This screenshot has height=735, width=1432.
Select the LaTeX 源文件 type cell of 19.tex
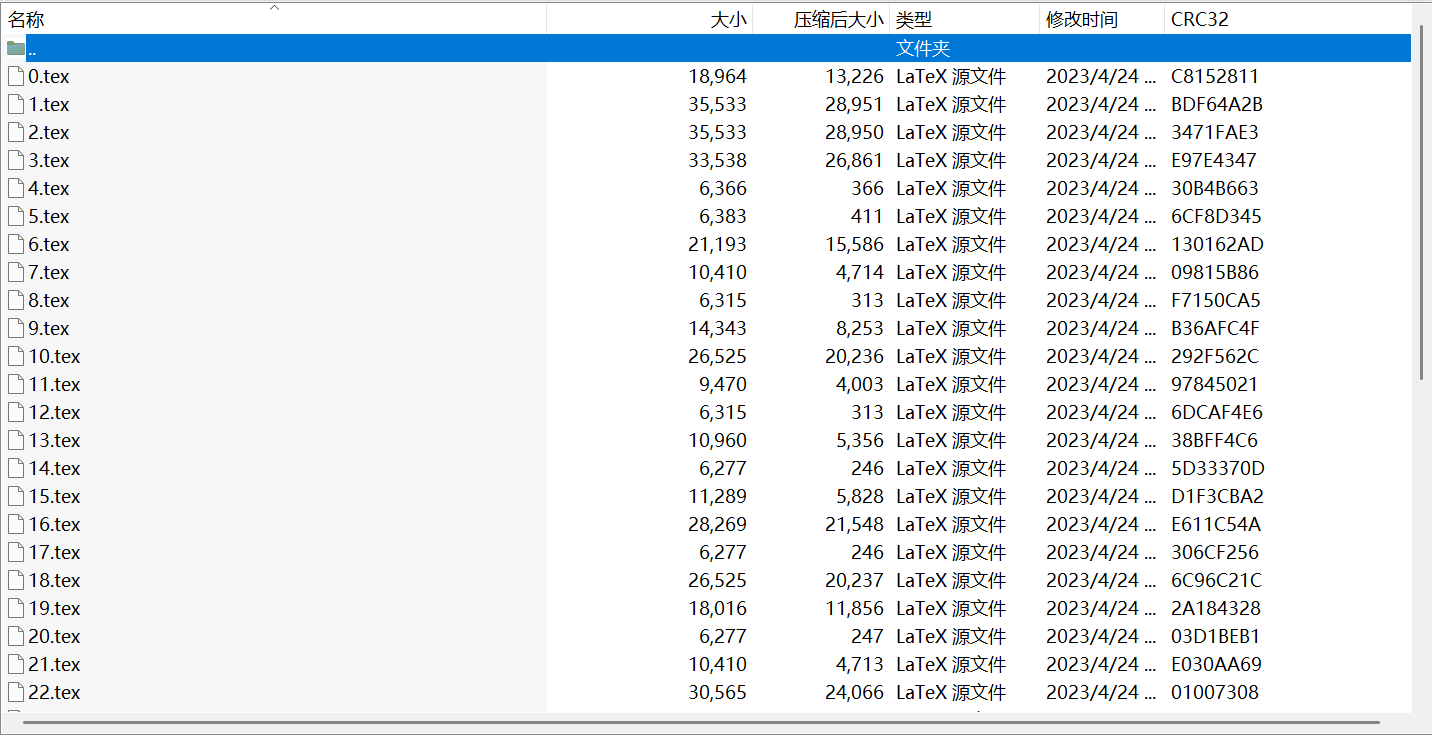(x=951, y=608)
